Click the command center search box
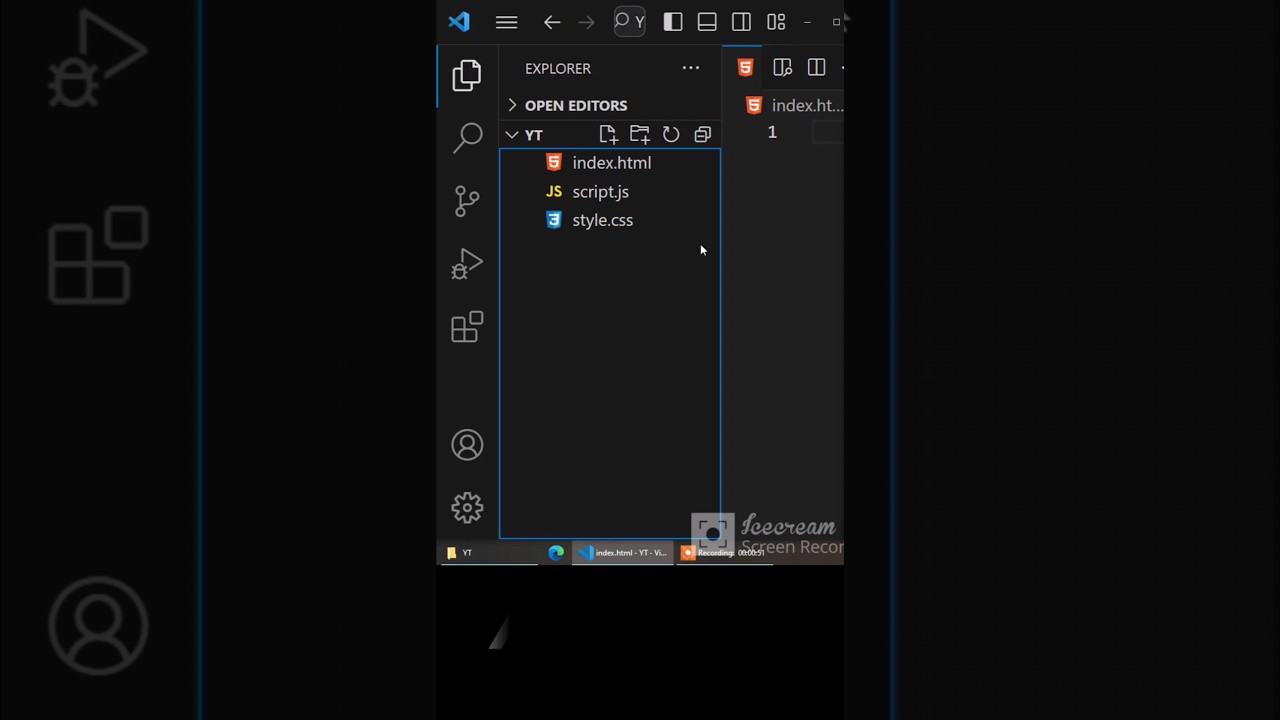Viewport: 1280px width, 720px height. pyautogui.click(x=629, y=21)
